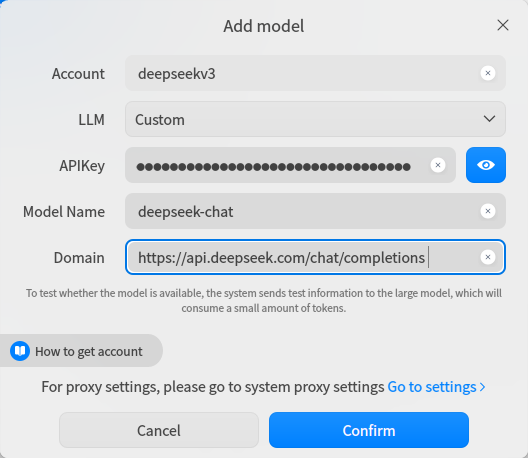This screenshot has width=528, height=458.
Task: Click into the masked APIKey field
Action: [290, 165]
